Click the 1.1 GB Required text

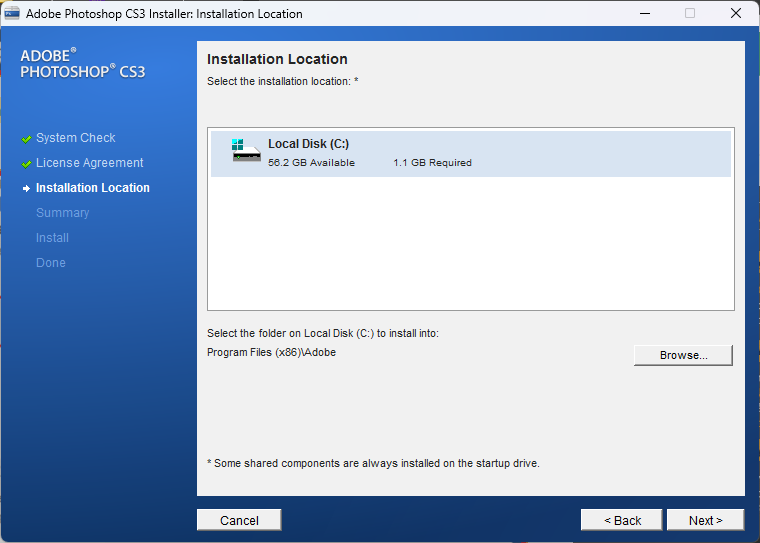[432, 163]
